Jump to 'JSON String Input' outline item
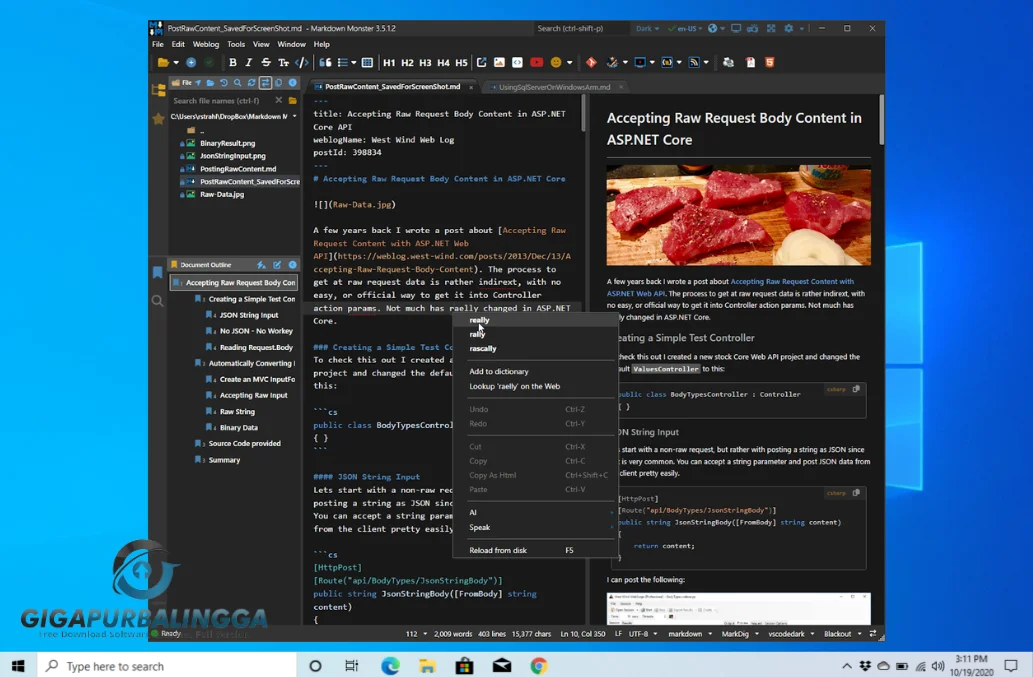 click(x=248, y=315)
